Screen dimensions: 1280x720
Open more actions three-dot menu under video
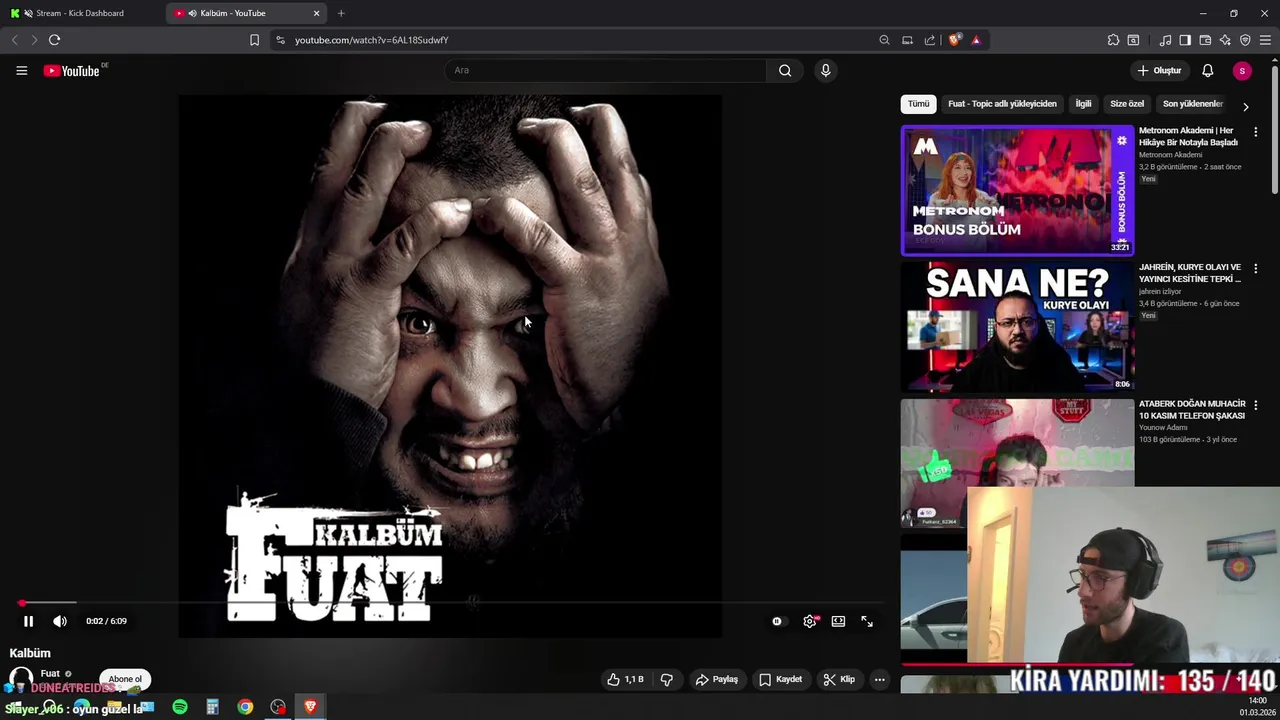880,680
